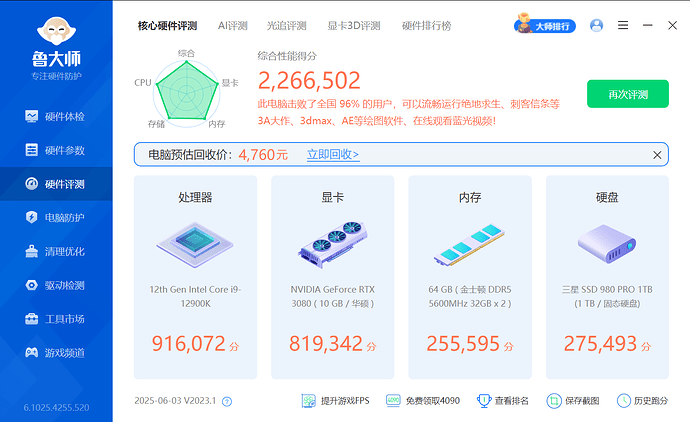Open the hamburger main menu
This screenshot has height=422, width=690.
click(x=623, y=26)
